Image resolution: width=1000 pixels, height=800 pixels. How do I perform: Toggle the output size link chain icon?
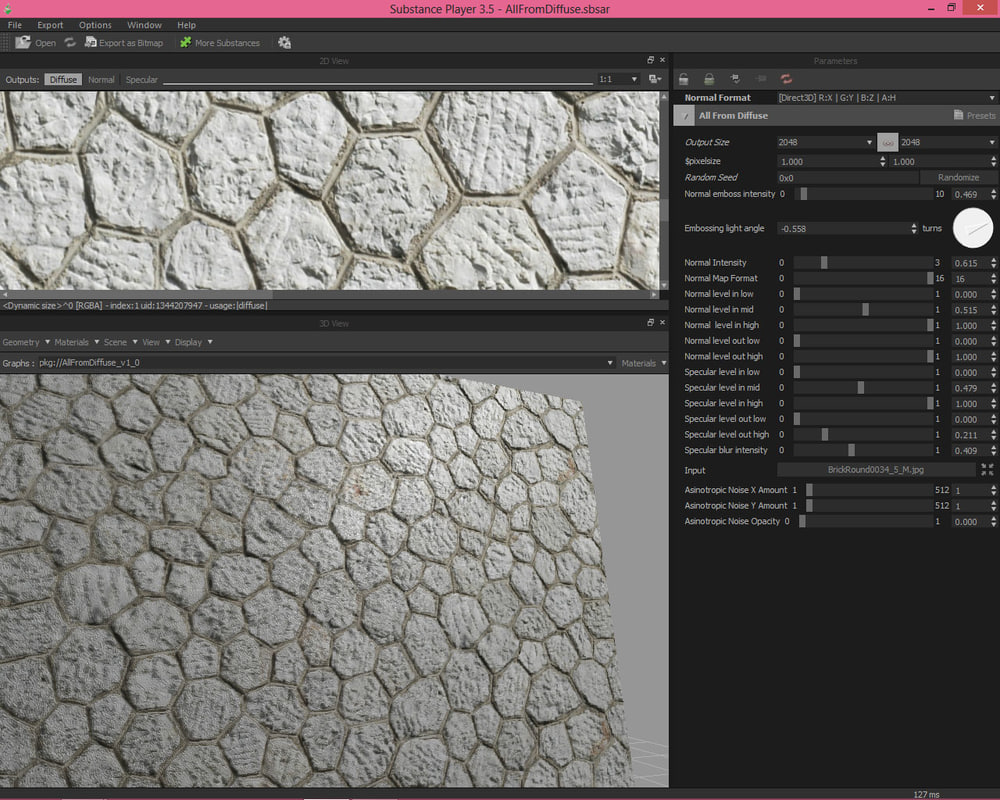coord(888,141)
